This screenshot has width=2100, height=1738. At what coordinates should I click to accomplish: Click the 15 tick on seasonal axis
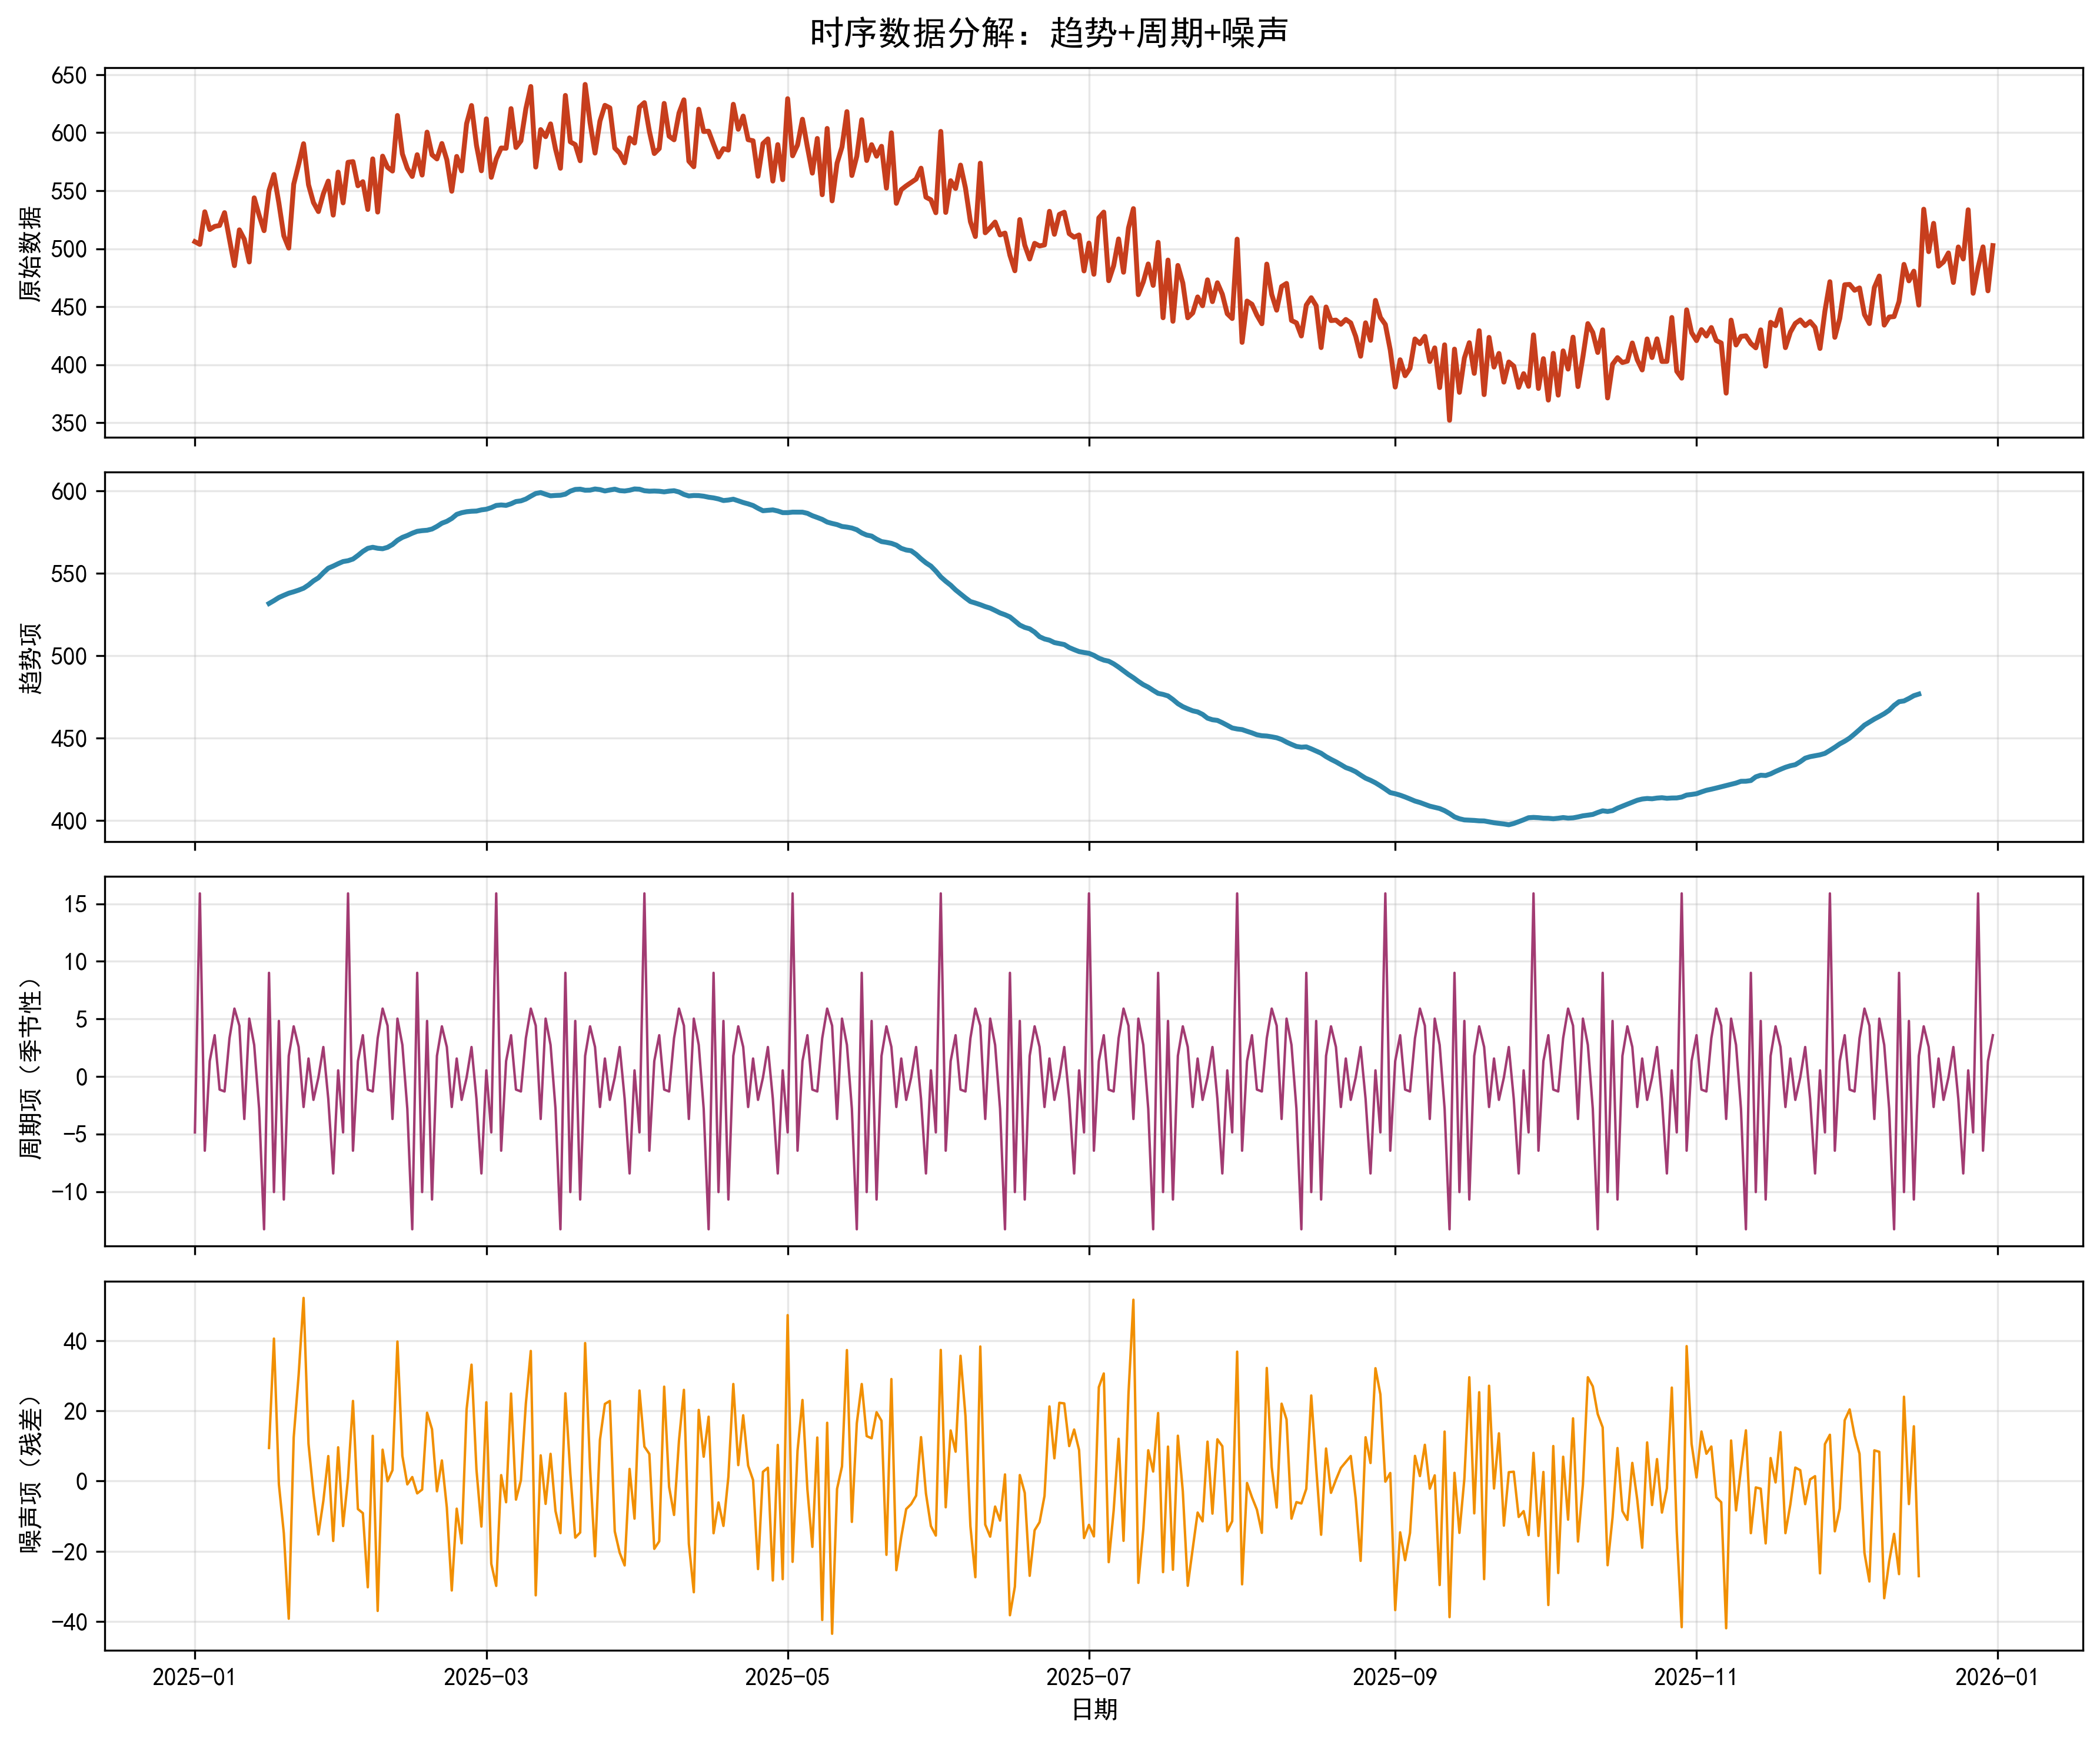76,904
